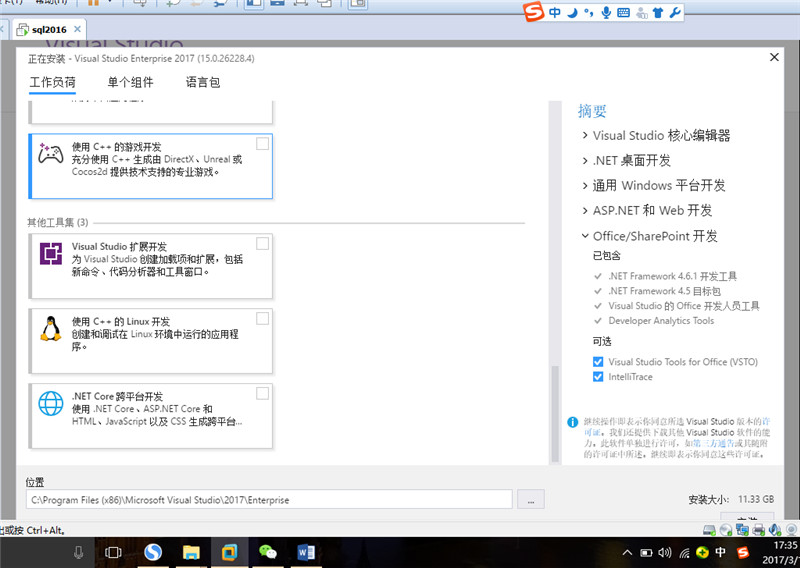The image size is (800, 568).
Task: Close the sql2016 VM tab
Action: (x=78, y=29)
